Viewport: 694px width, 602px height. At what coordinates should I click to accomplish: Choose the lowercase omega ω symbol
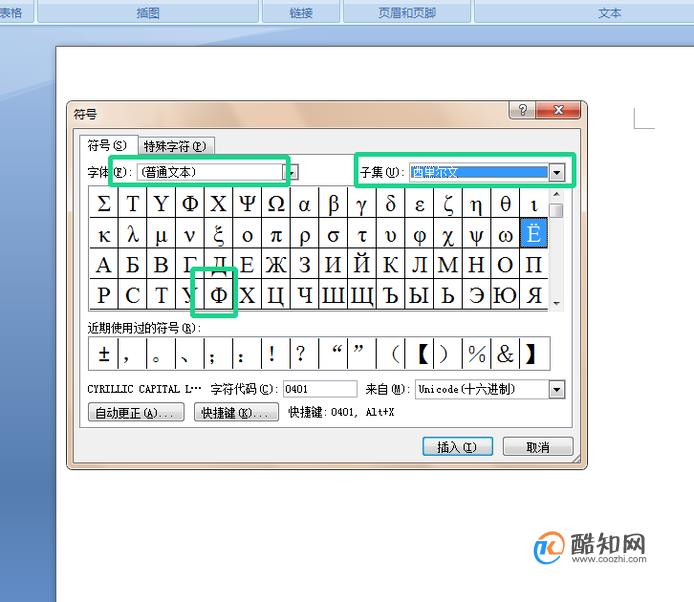click(505, 233)
